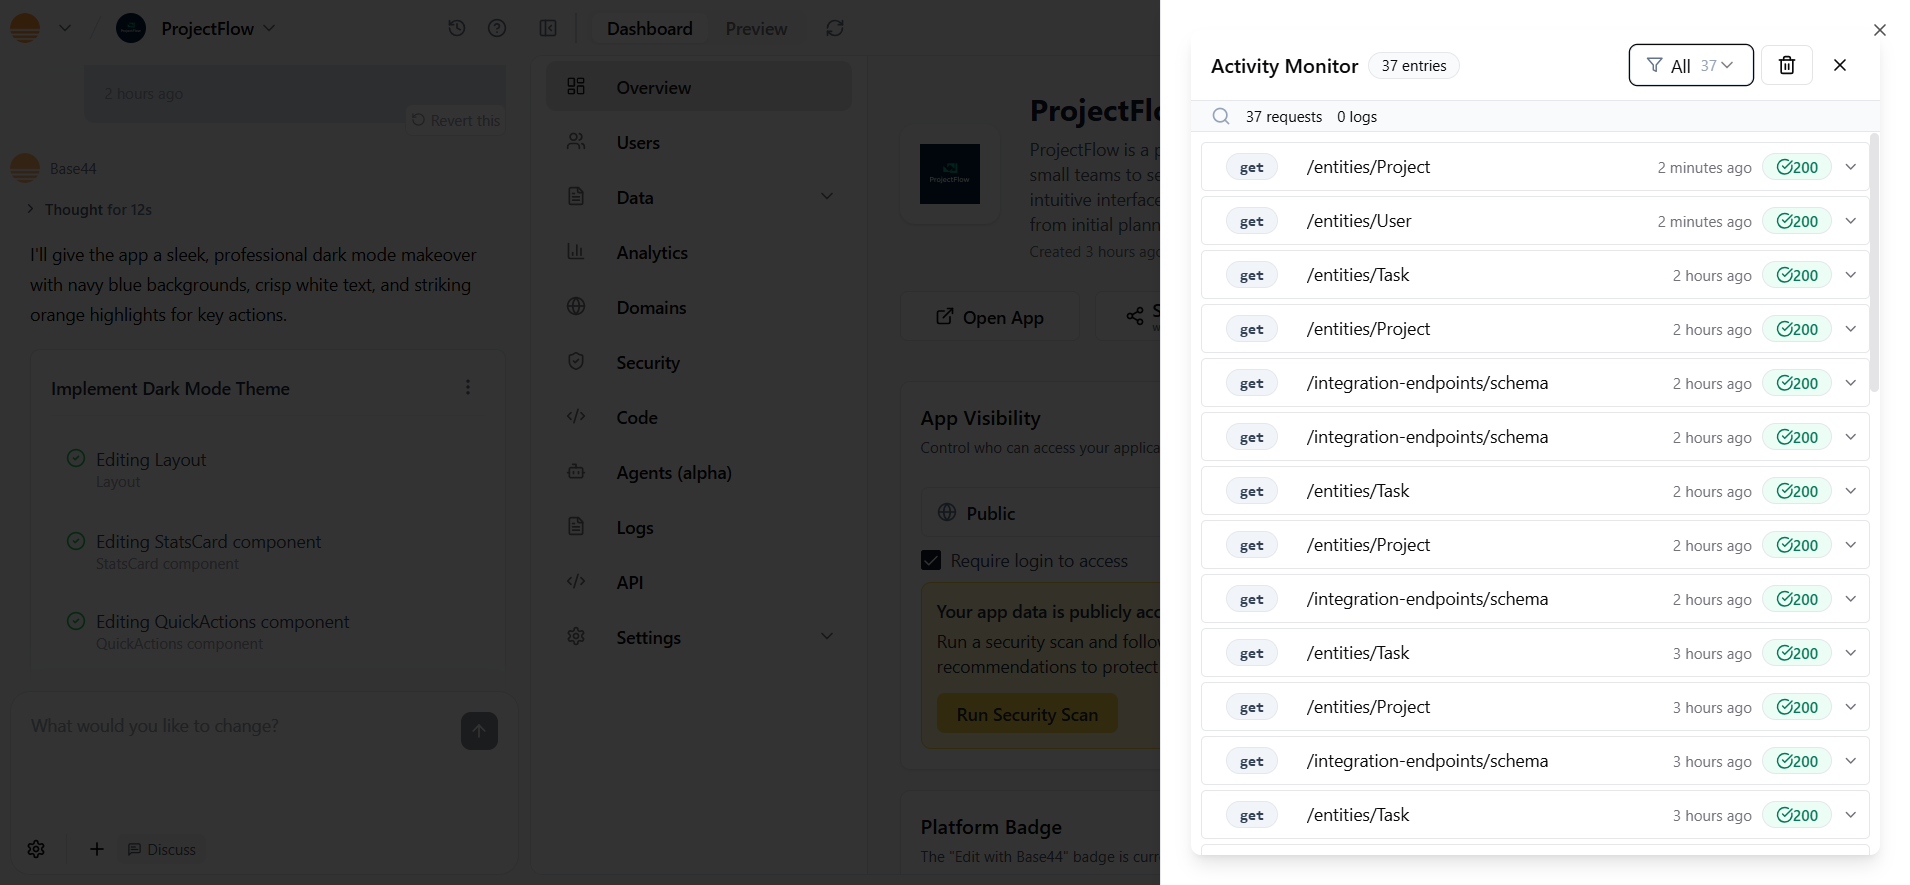This screenshot has height=885, width=1910.
Task: Expand the first /entities/Project request from 2 minutes ago
Action: pyautogui.click(x=1535, y=167)
